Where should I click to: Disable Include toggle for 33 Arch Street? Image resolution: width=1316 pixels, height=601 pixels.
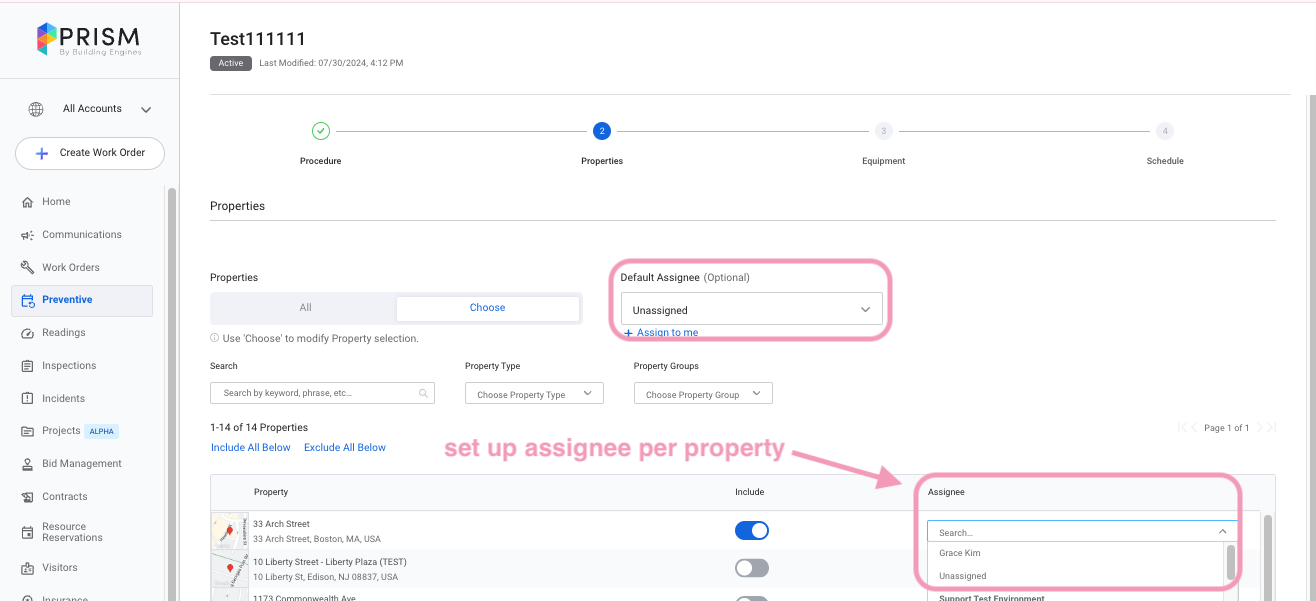click(x=751, y=530)
